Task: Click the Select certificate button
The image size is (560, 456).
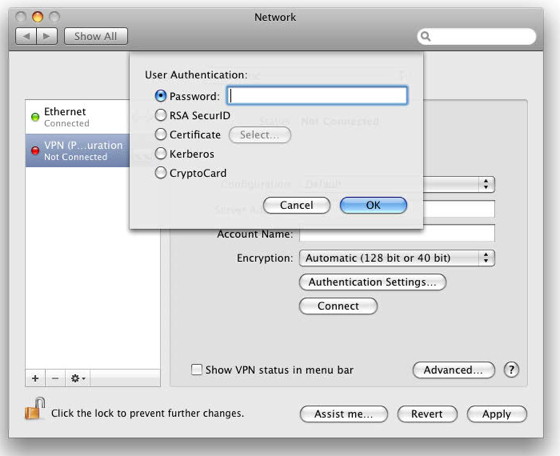Action: point(260,135)
